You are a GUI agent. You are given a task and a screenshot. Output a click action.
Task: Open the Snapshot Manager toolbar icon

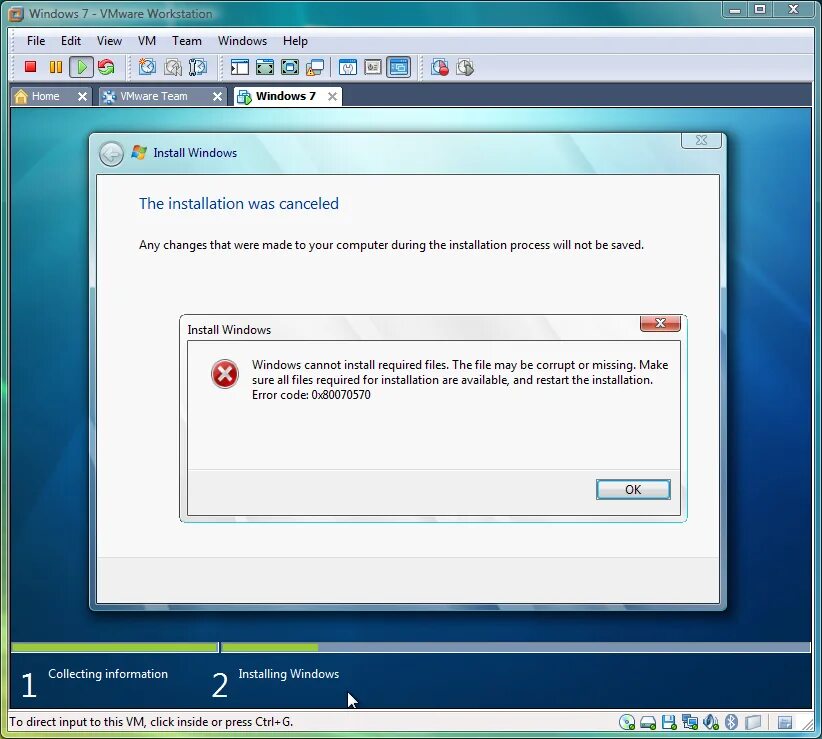click(198, 67)
